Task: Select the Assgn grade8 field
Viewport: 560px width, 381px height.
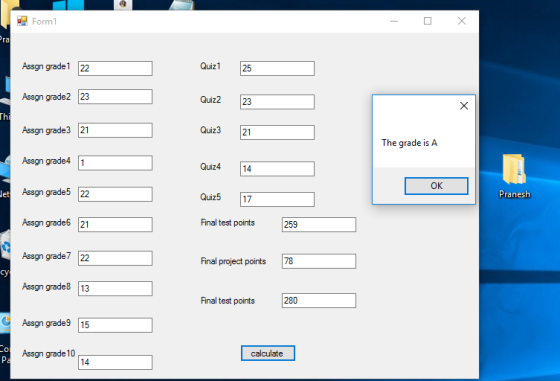Action: click(115, 289)
